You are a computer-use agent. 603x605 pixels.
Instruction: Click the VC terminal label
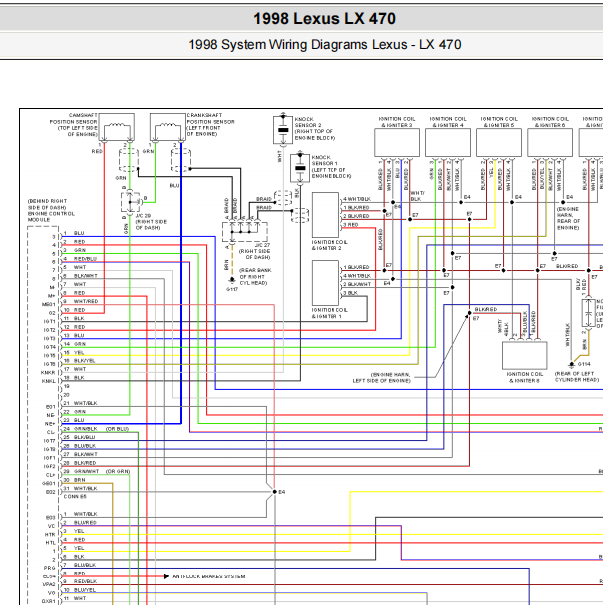click(x=51, y=526)
